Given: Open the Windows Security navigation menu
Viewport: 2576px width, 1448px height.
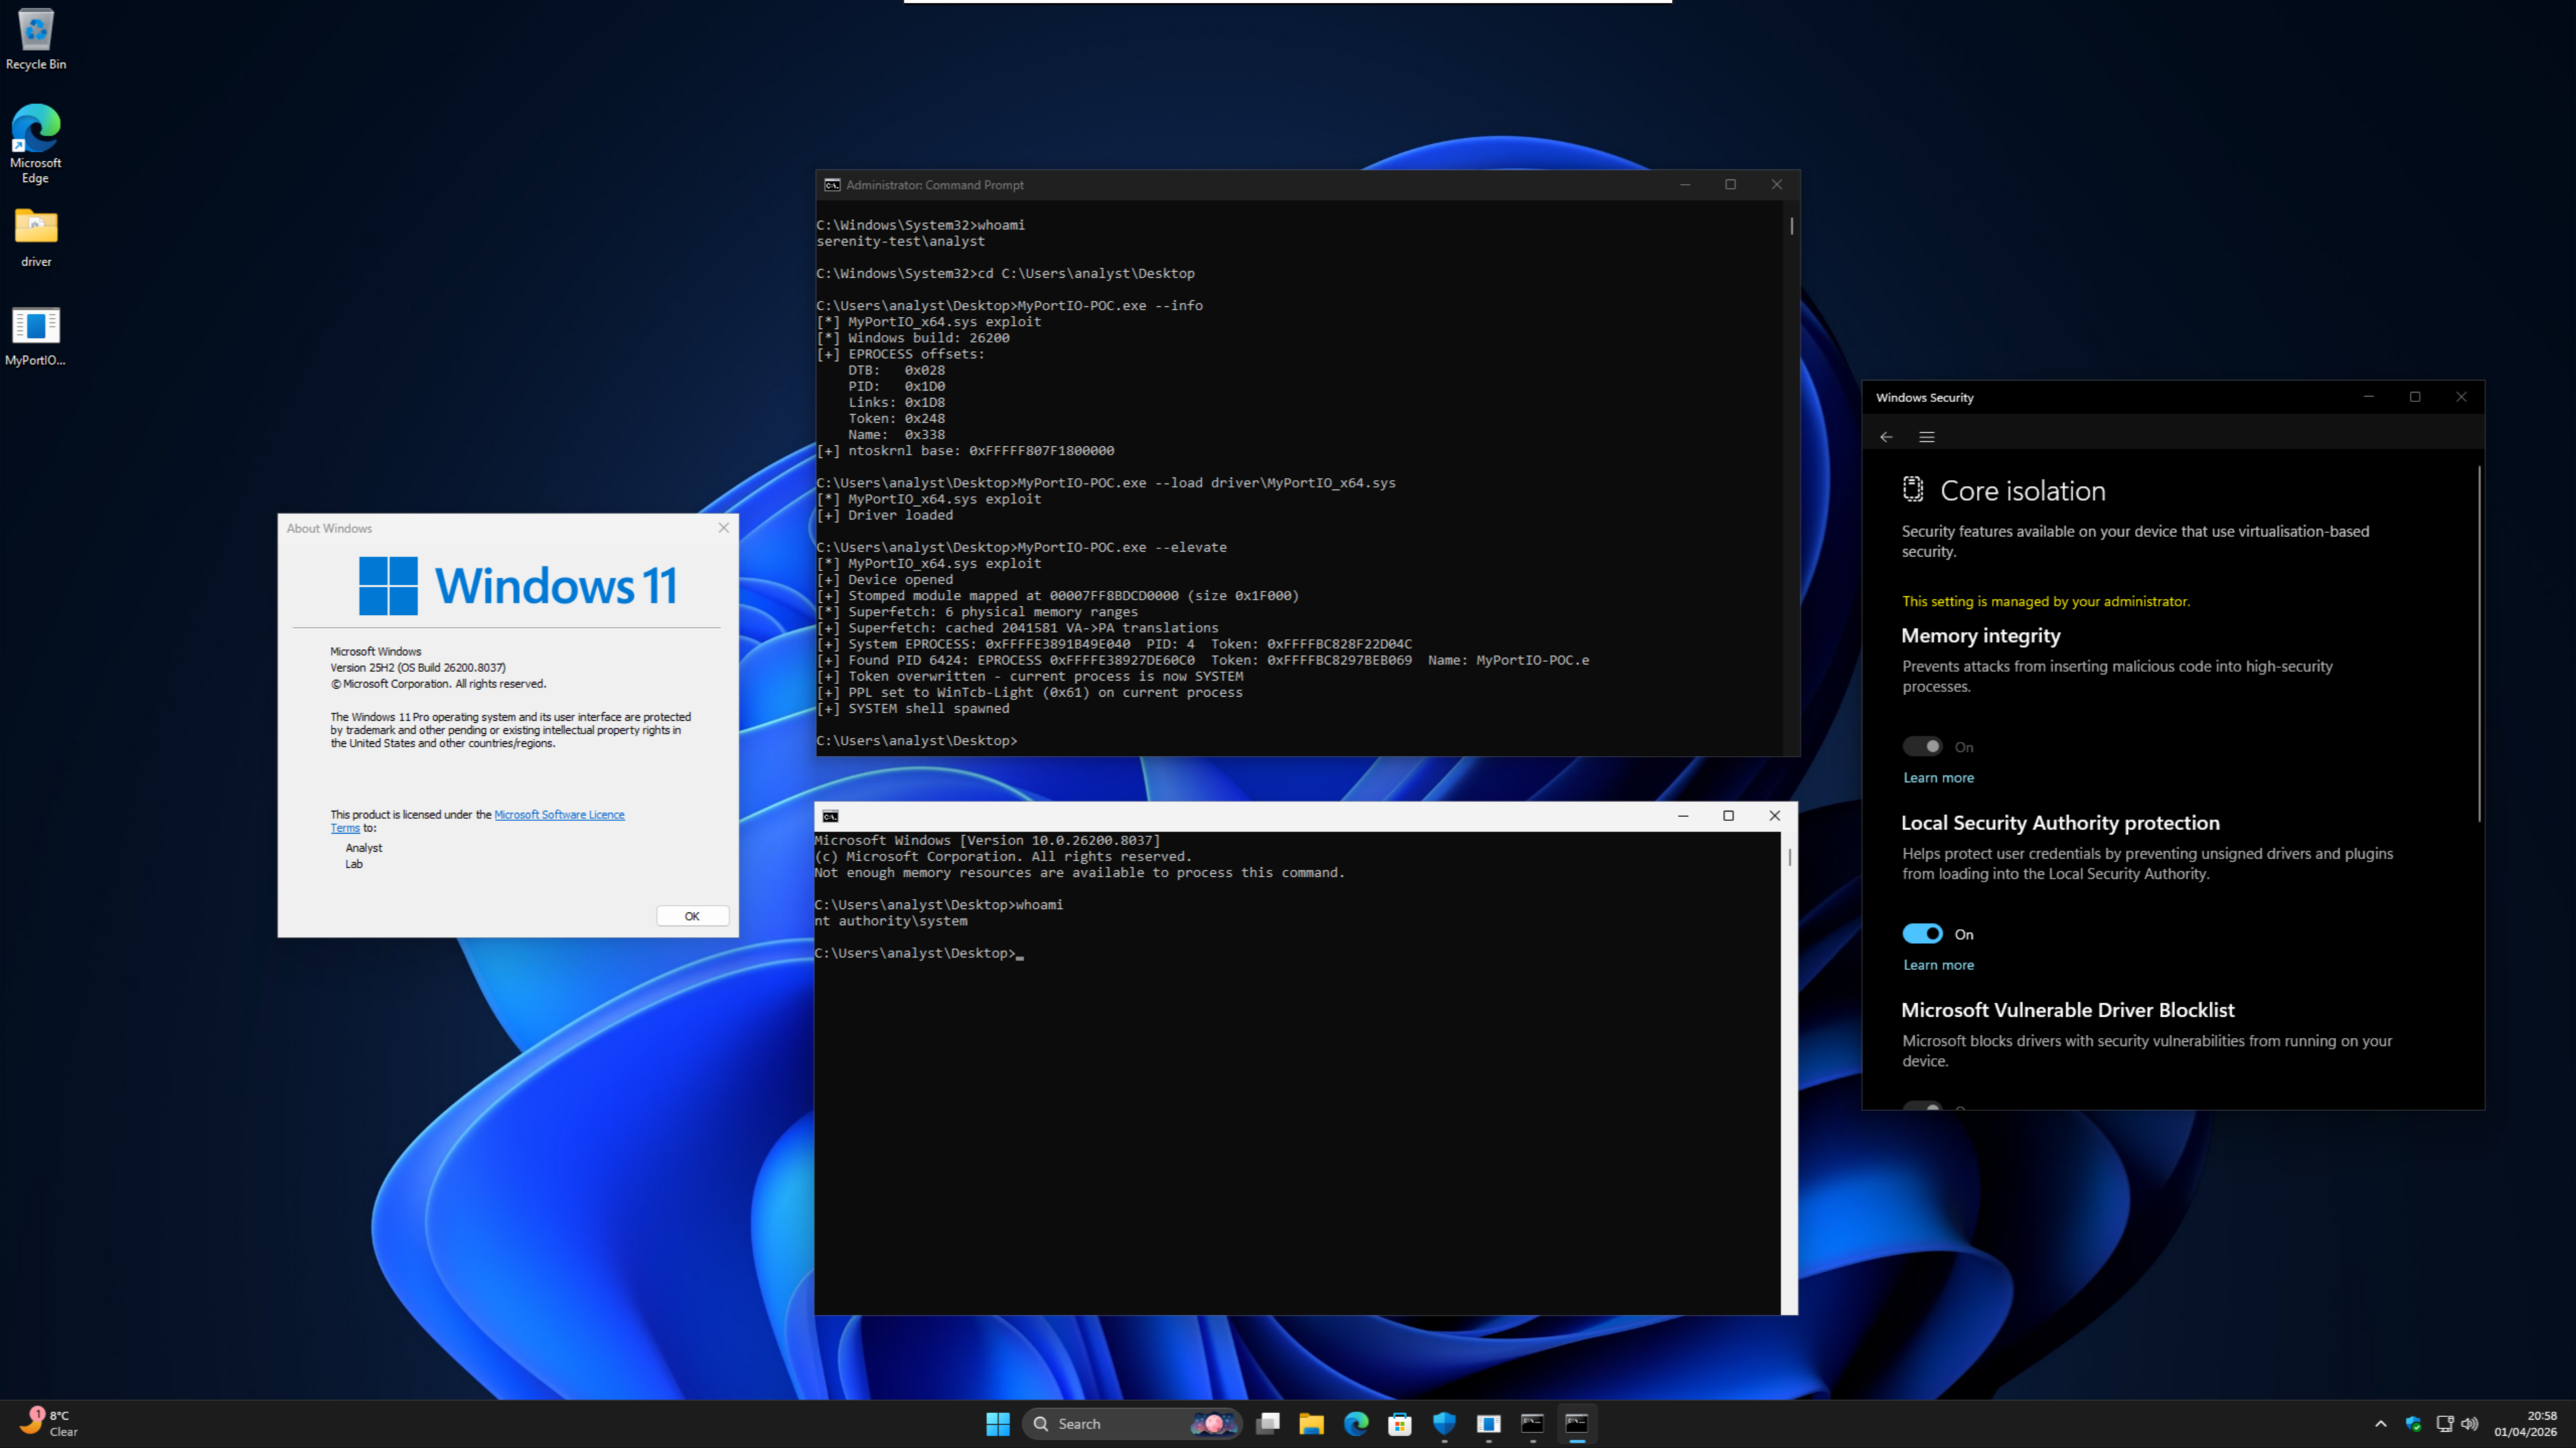Looking at the screenshot, I should 1926,437.
